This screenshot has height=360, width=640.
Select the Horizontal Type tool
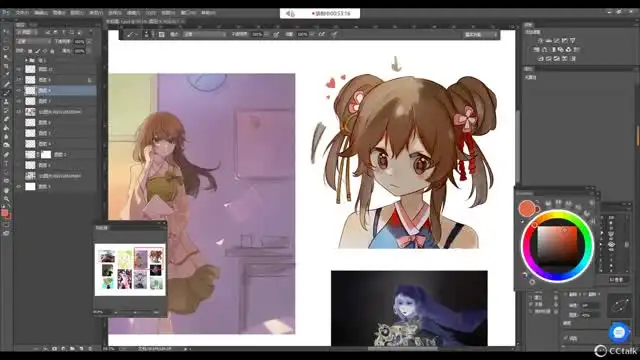tap(6, 164)
